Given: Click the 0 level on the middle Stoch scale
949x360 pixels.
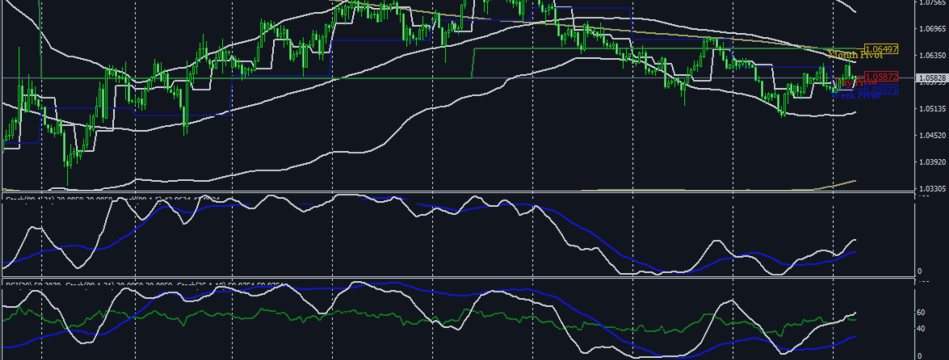Looking at the screenshot, I should point(919,271).
